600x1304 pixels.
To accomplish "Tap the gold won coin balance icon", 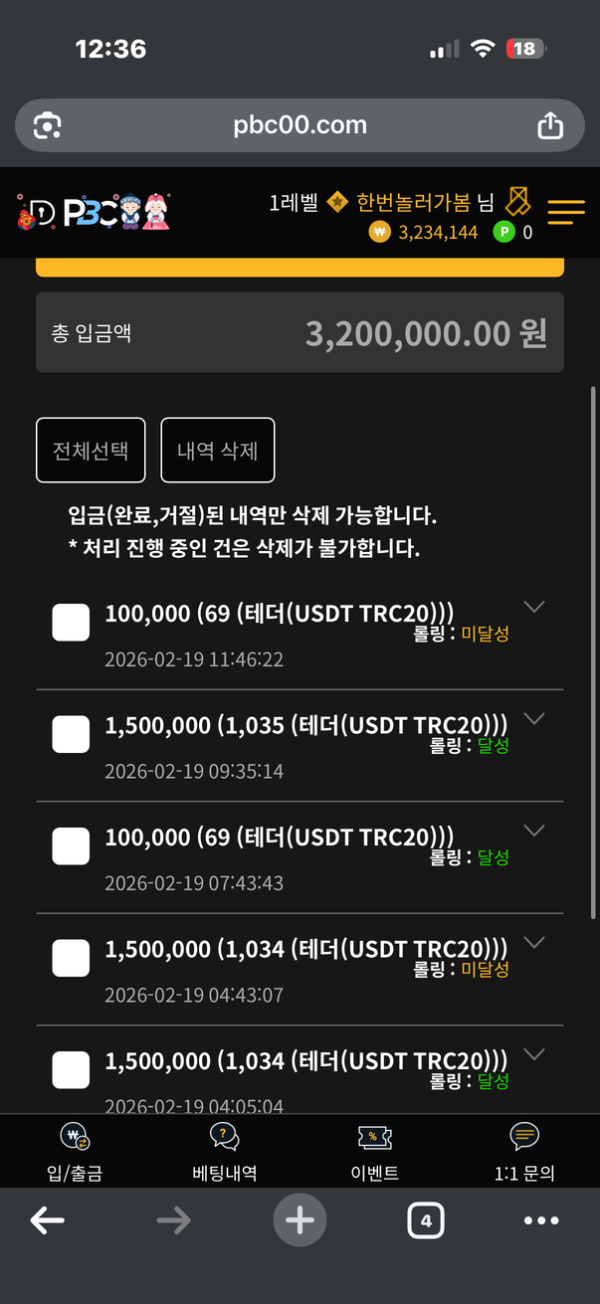I will [379, 233].
